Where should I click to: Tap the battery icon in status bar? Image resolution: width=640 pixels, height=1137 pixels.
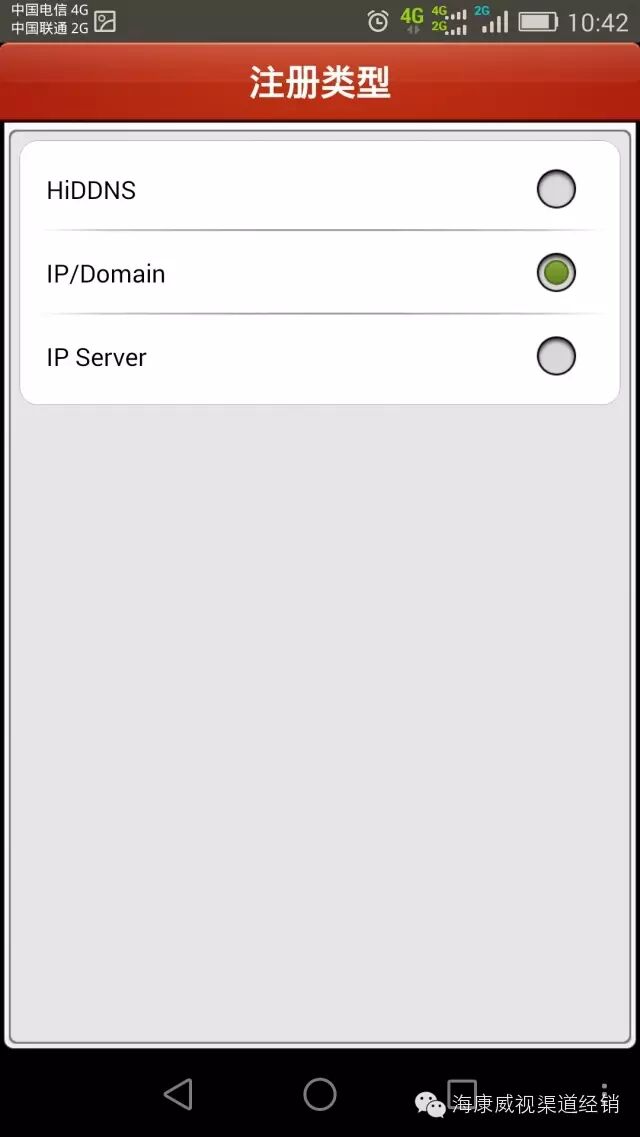(538, 22)
